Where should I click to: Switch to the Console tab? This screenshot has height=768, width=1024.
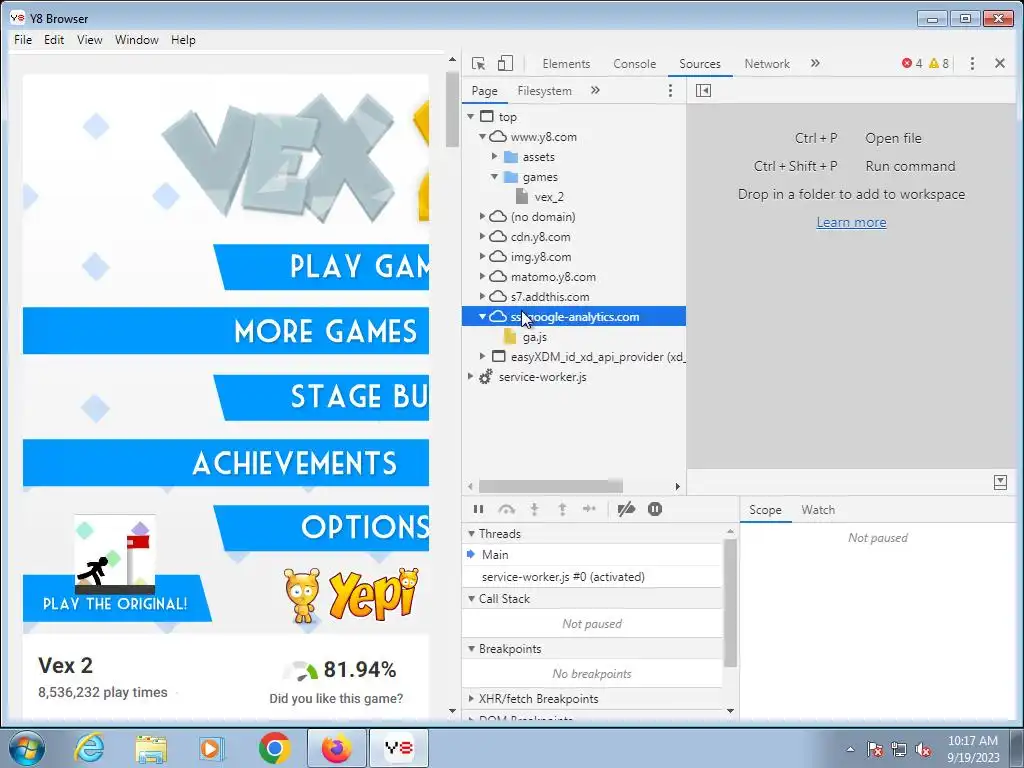click(x=634, y=63)
